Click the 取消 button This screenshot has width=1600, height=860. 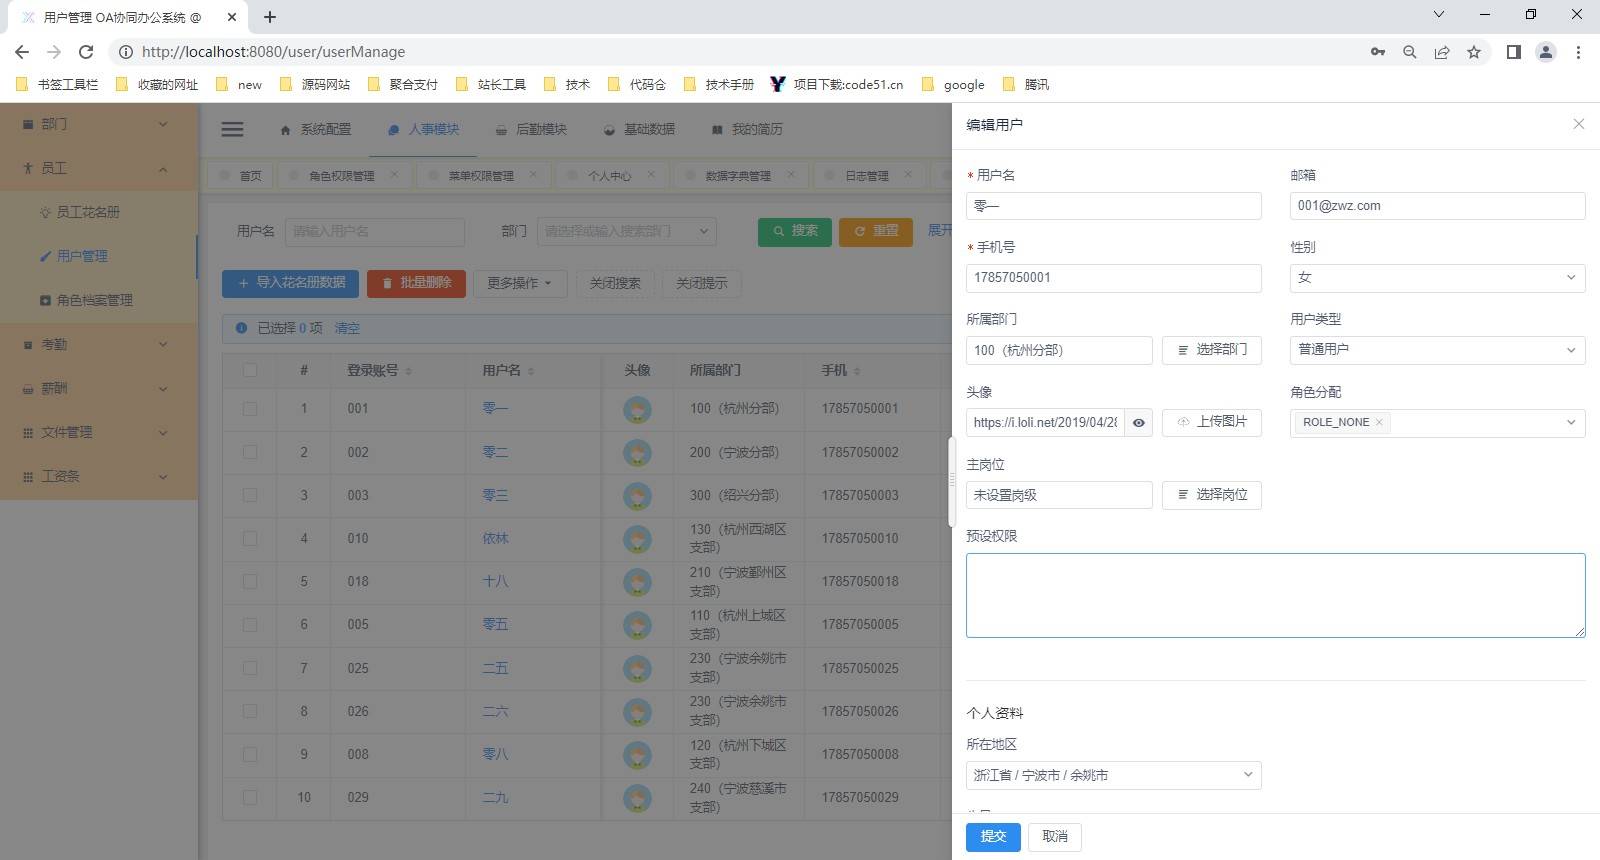point(1055,837)
